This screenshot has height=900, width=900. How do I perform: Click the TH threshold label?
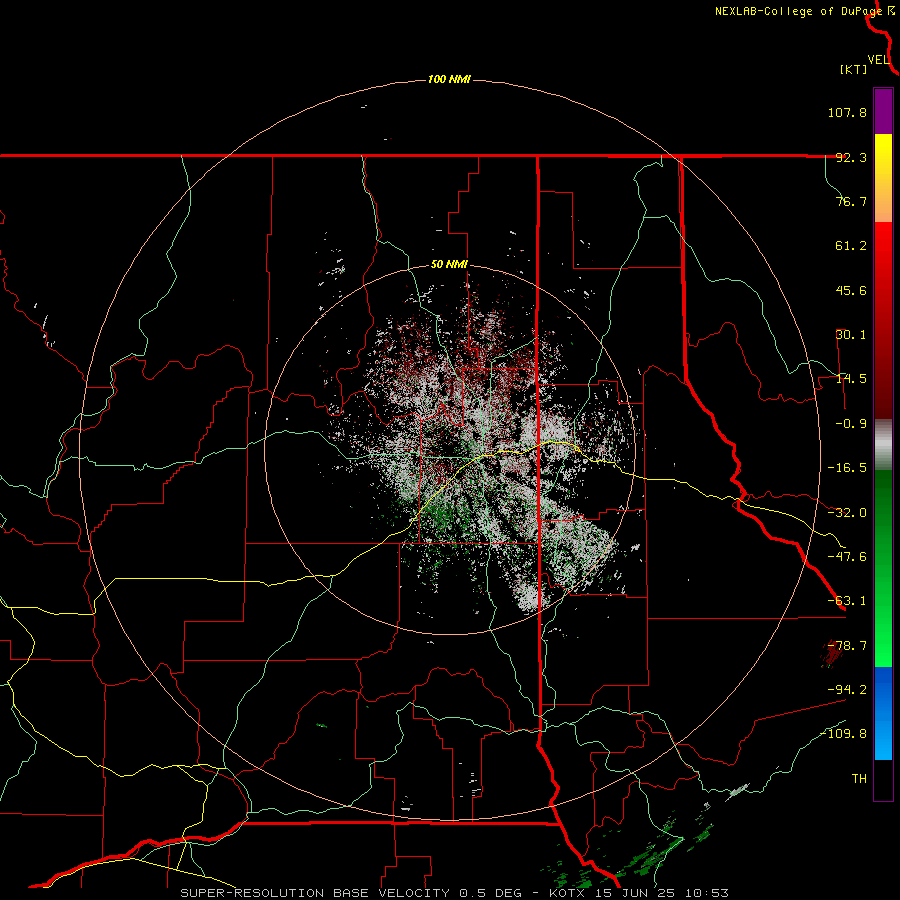click(x=859, y=779)
